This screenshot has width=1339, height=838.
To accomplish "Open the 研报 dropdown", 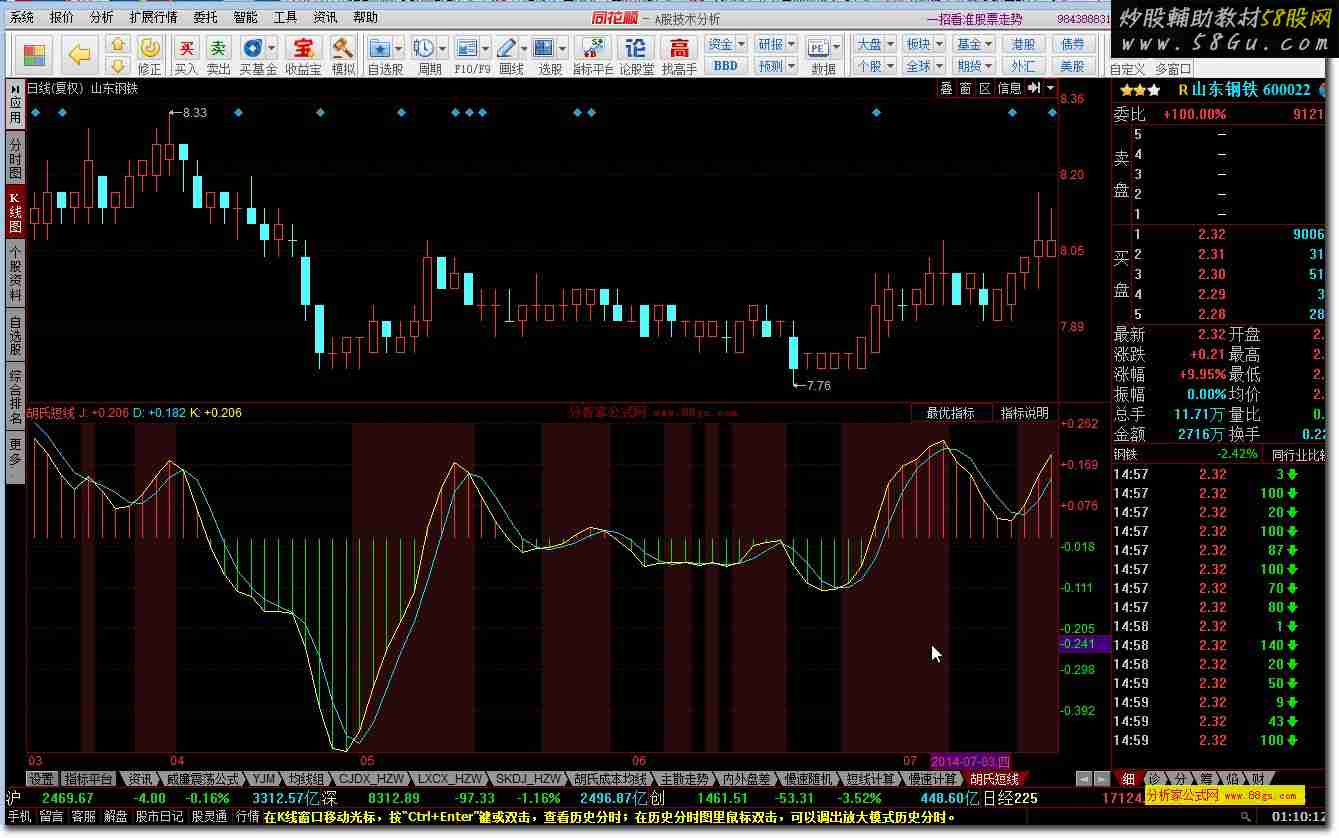I will pyautogui.click(x=775, y=44).
